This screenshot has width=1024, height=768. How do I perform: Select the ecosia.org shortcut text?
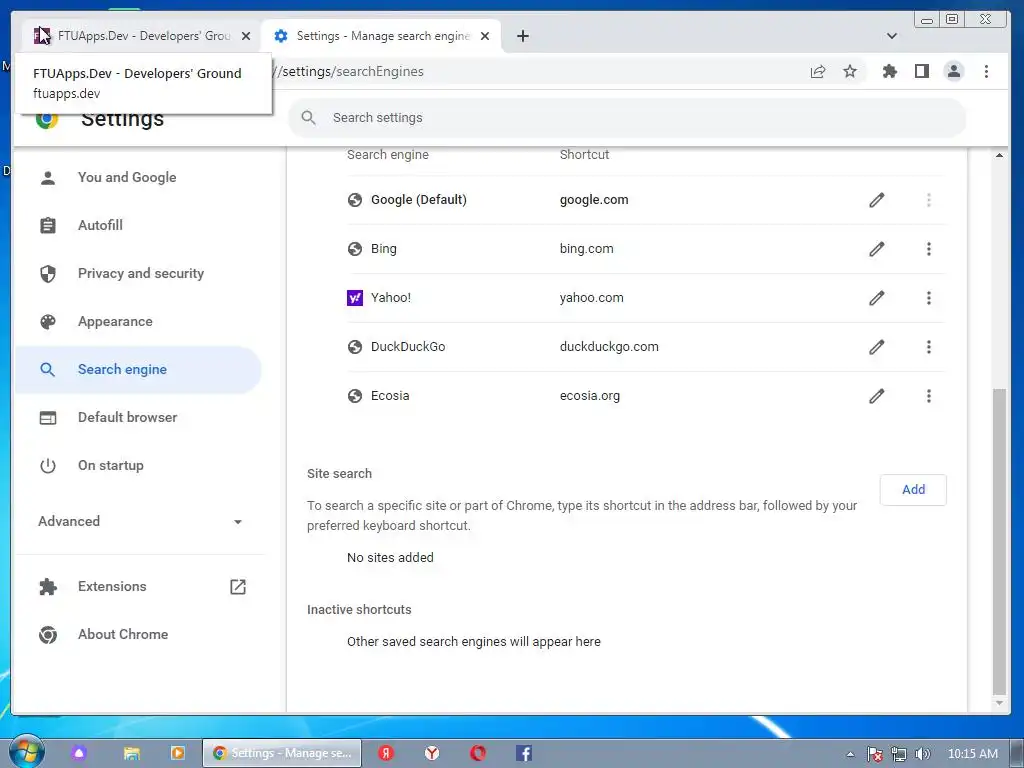tap(590, 396)
